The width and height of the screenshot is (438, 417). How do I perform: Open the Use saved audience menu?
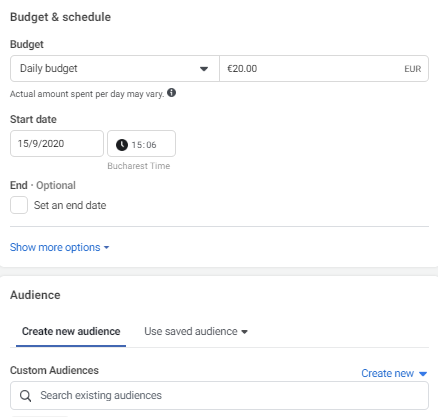click(x=196, y=331)
